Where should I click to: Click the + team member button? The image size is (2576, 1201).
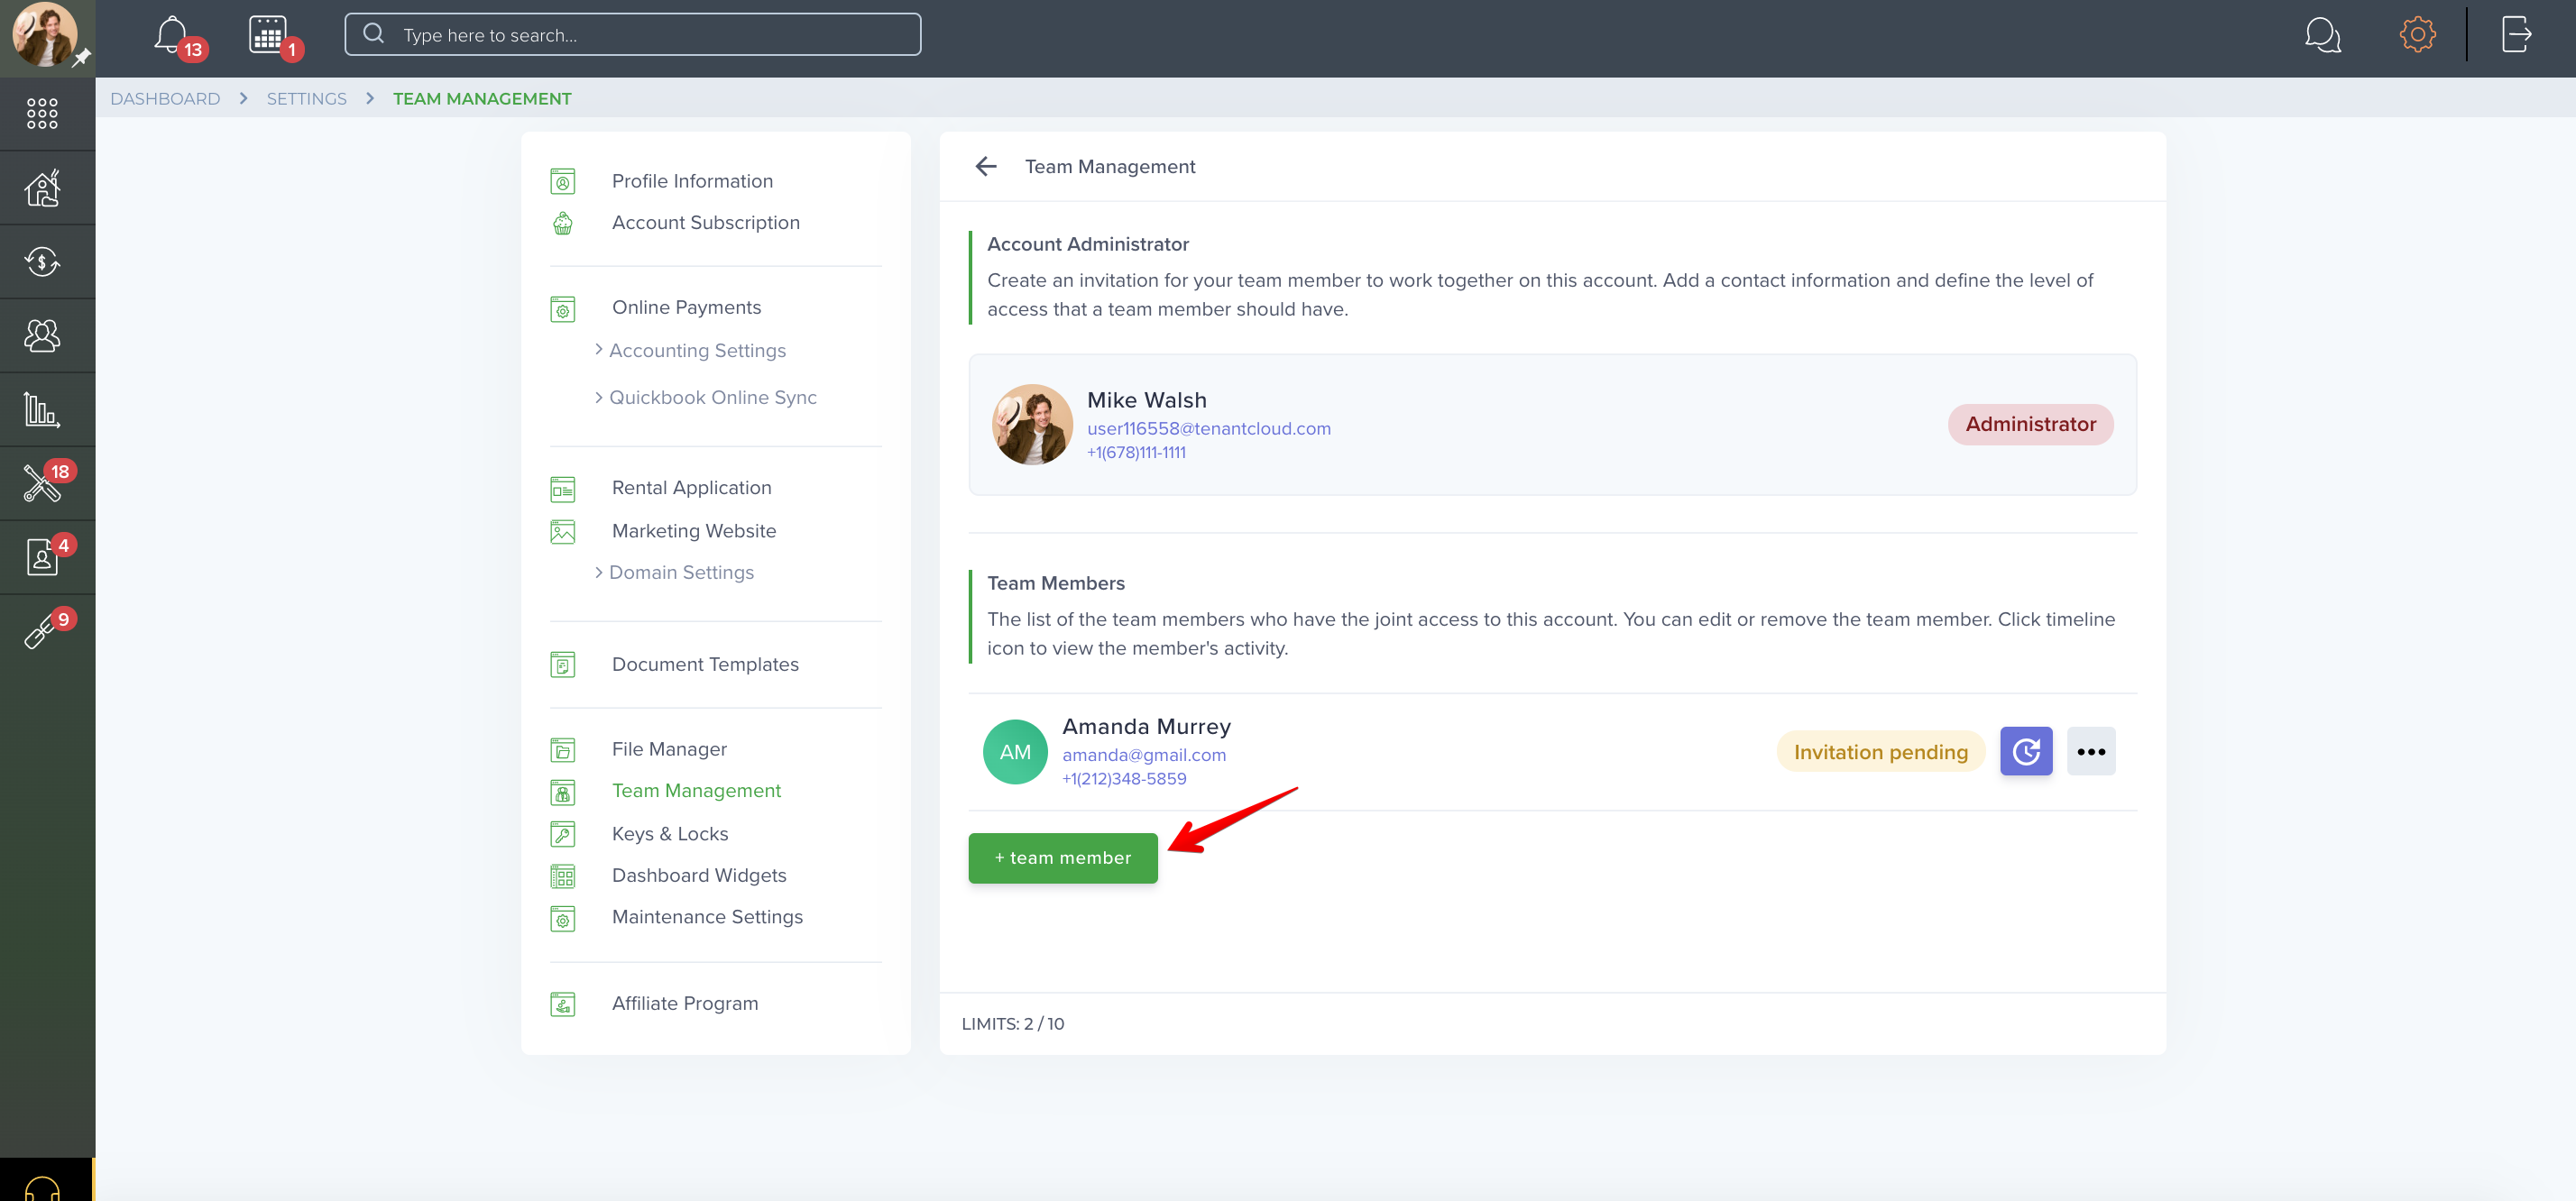point(1062,857)
